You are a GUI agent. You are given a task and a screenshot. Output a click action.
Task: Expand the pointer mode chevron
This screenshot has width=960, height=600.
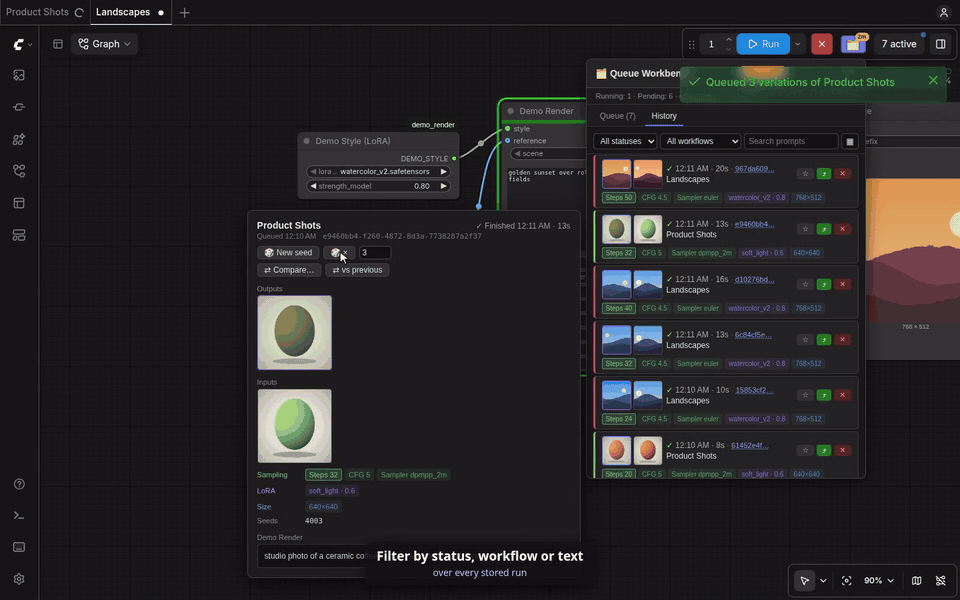coord(823,580)
